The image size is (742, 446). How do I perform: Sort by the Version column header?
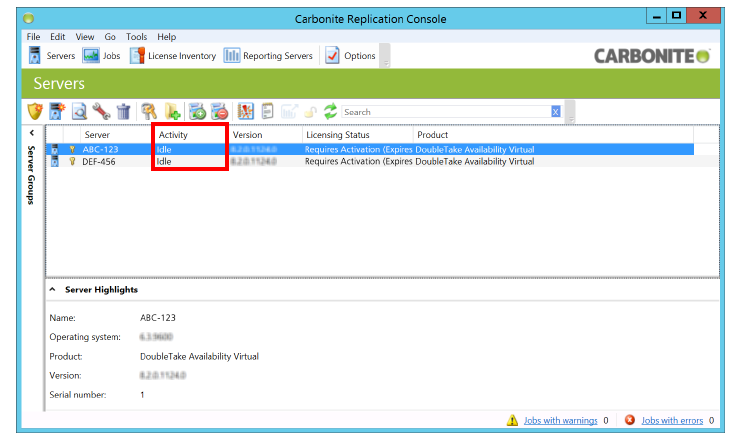[265, 135]
